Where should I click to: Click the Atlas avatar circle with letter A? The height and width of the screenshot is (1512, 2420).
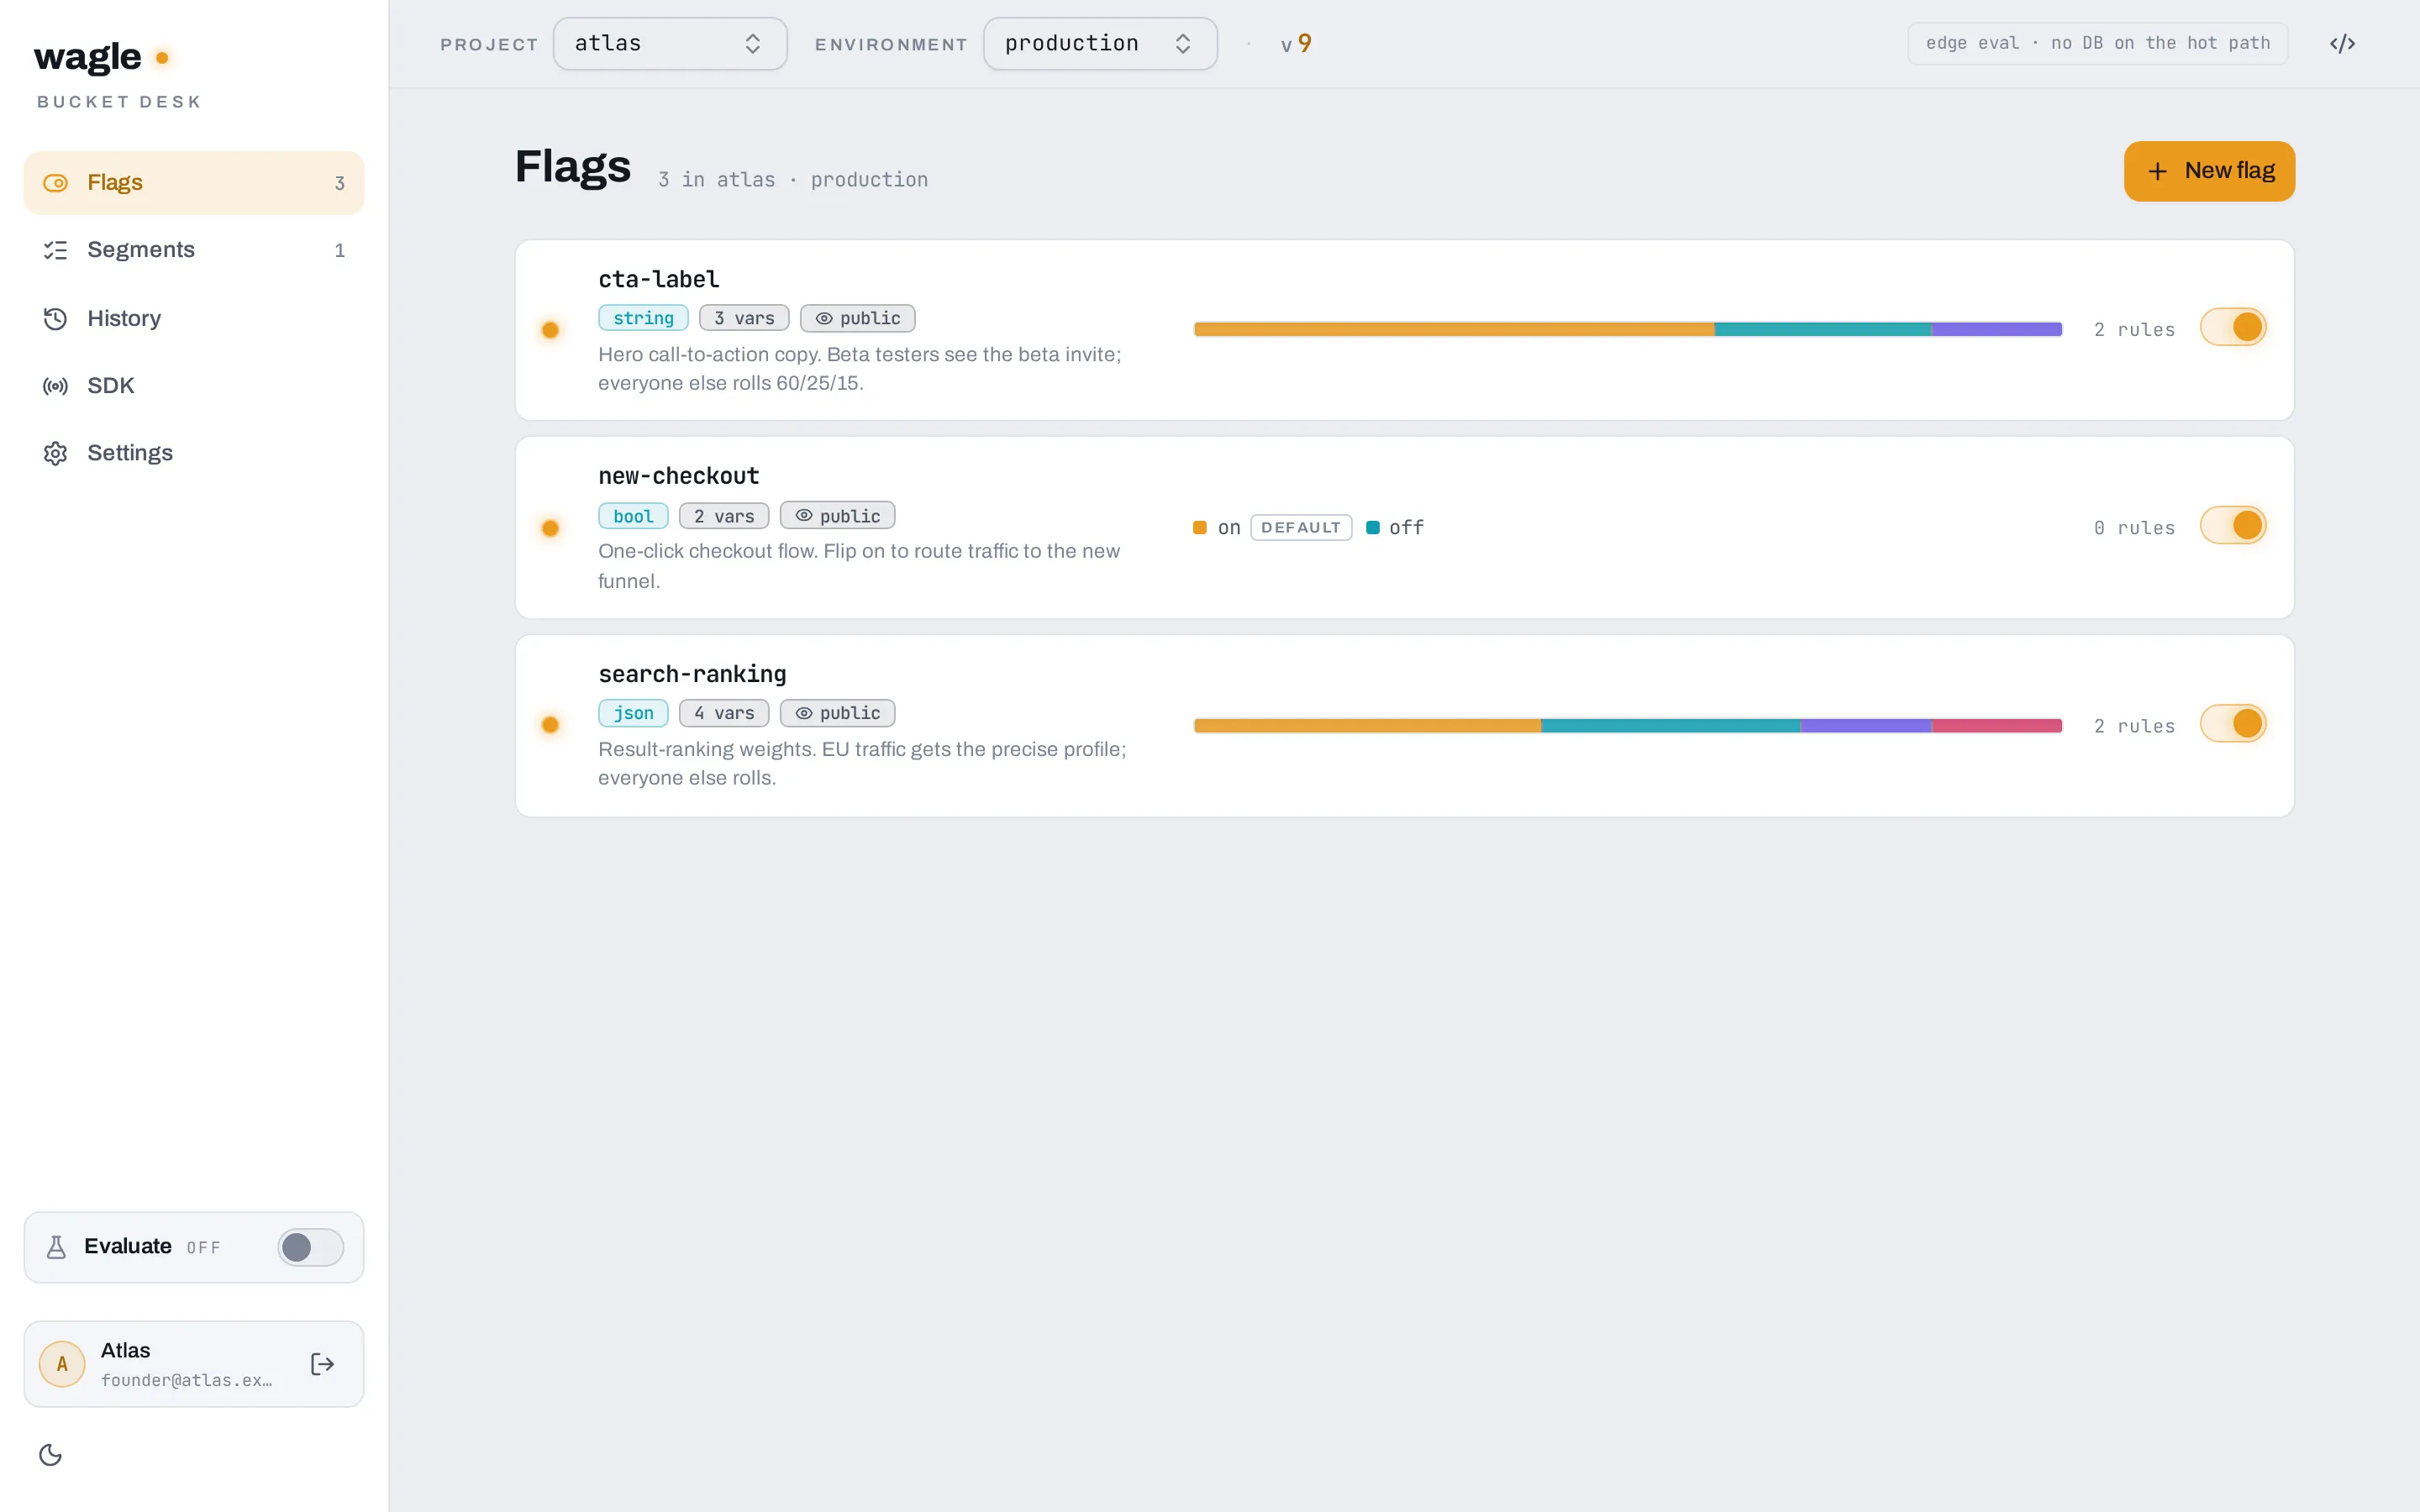pos(62,1364)
